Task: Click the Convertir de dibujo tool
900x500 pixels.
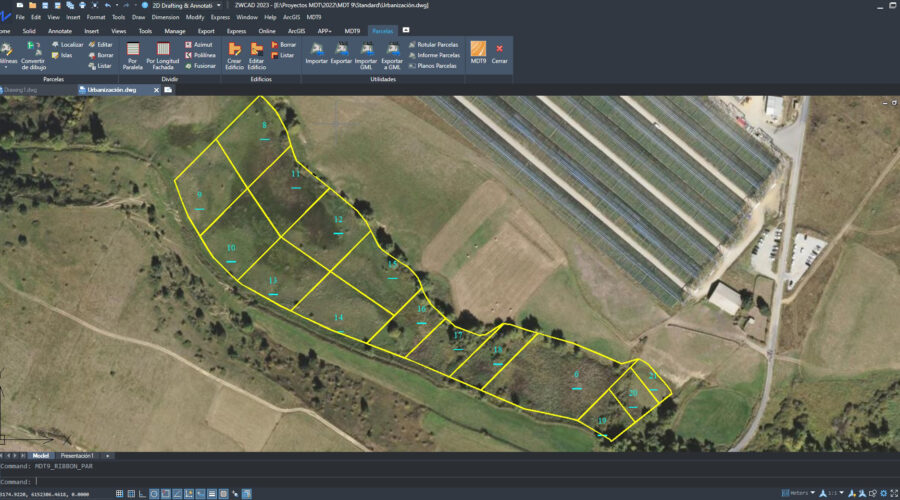Action: pos(33,56)
